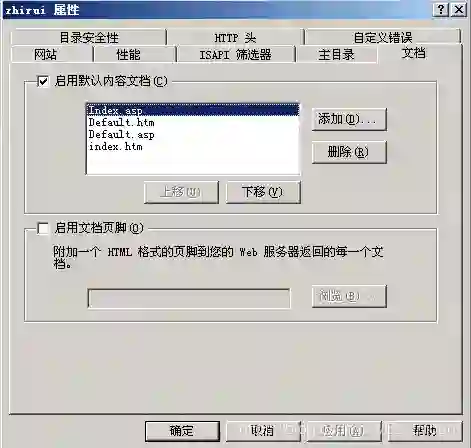Confirm settings with the 确定 button
The image size is (471, 448).
(182, 431)
